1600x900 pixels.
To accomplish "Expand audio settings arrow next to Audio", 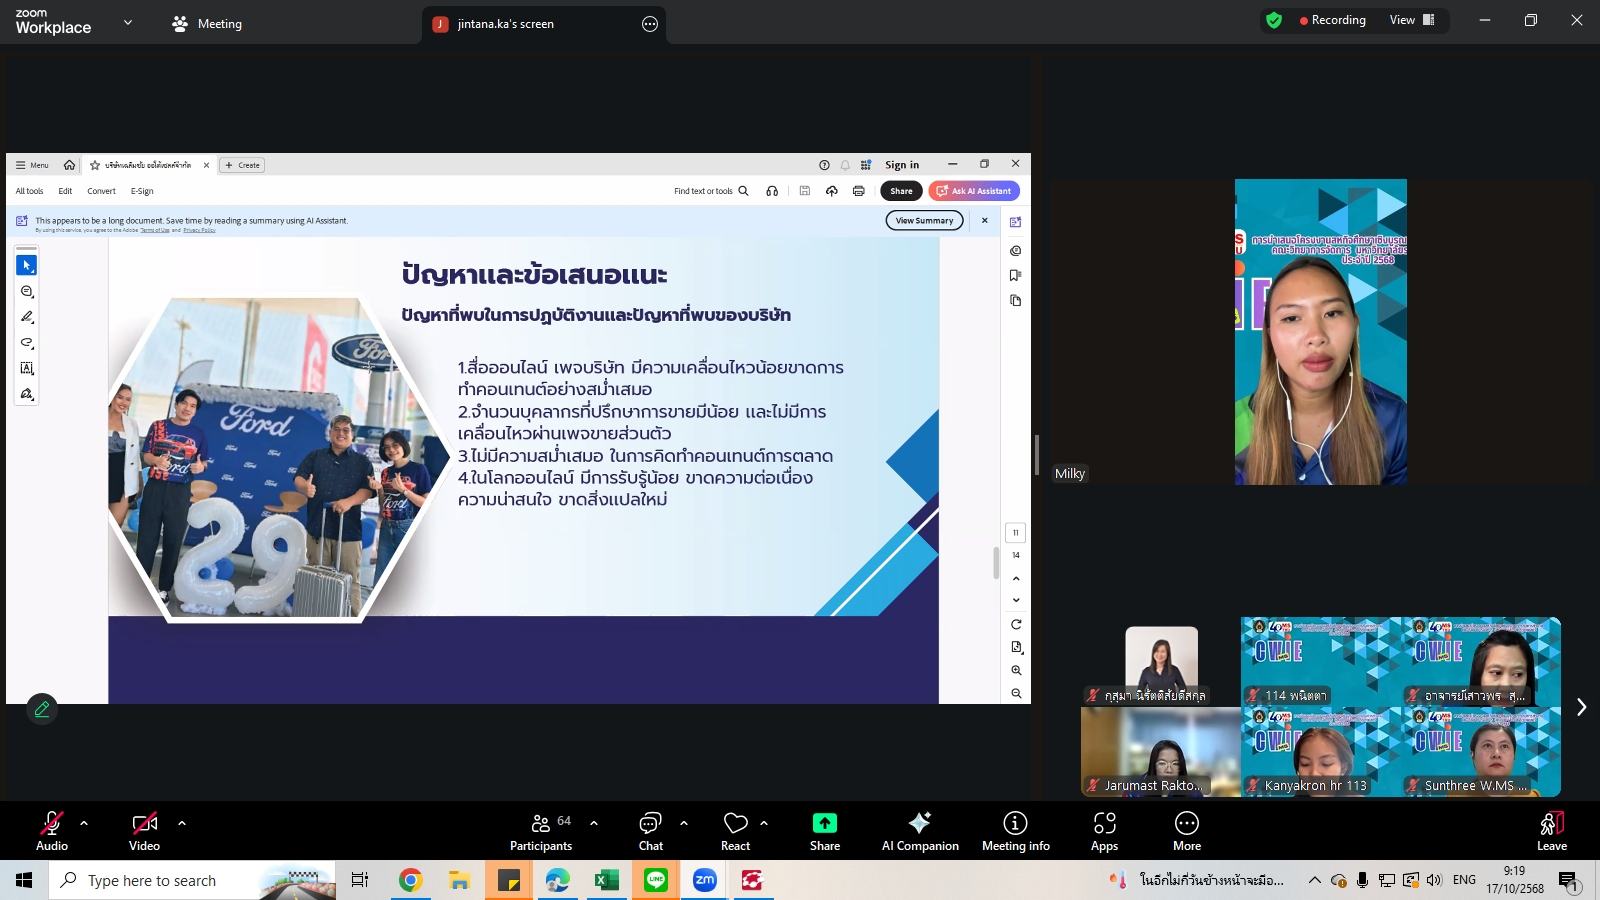I will pos(84,823).
